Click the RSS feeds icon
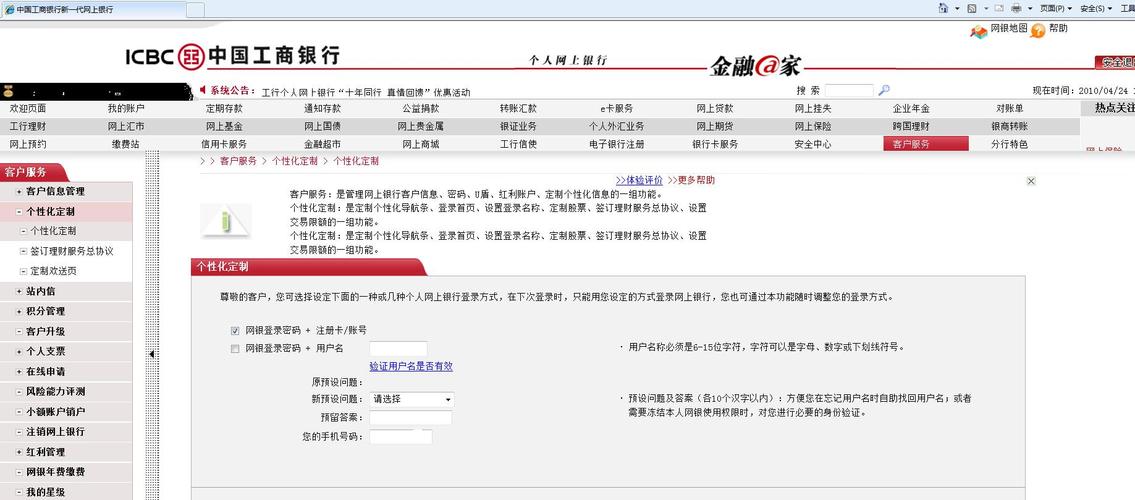This screenshot has width=1135, height=500. tap(971, 9)
